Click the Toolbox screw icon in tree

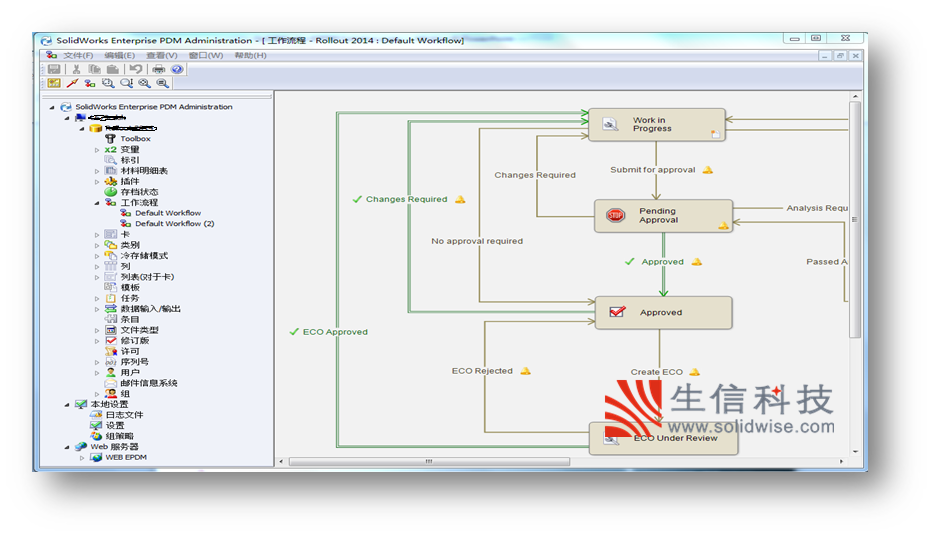pos(110,139)
